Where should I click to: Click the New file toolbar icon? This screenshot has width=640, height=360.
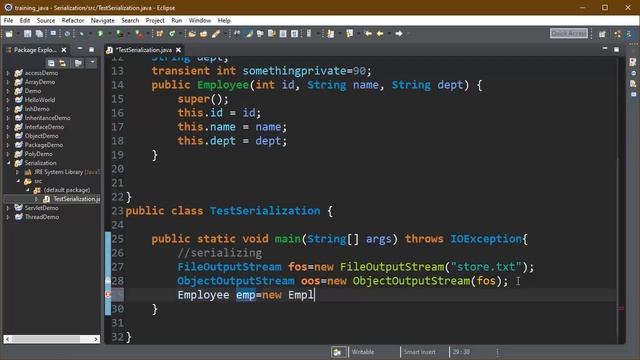tap(9, 33)
